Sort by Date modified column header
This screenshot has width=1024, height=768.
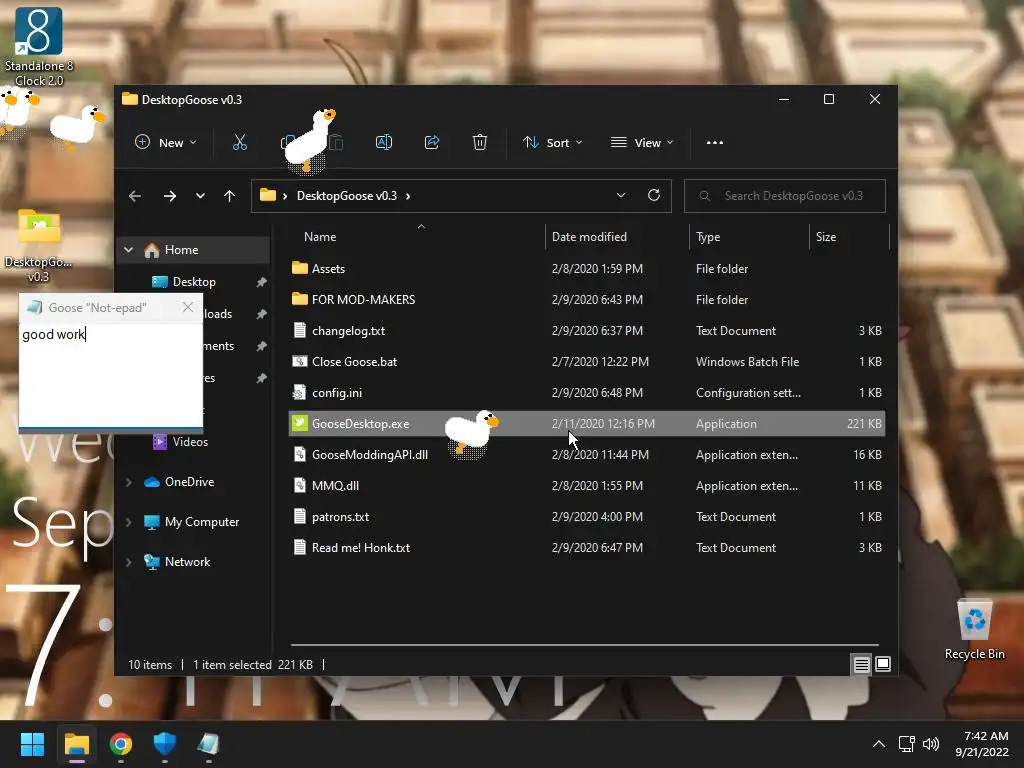click(617, 237)
